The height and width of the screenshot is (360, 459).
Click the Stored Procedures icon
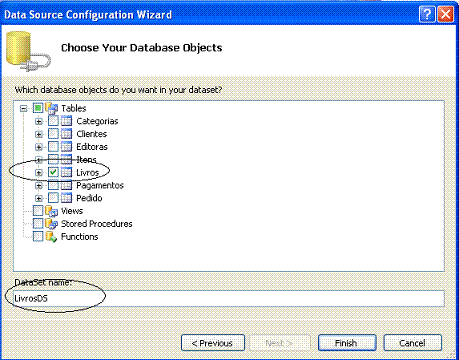tap(51, 224)
